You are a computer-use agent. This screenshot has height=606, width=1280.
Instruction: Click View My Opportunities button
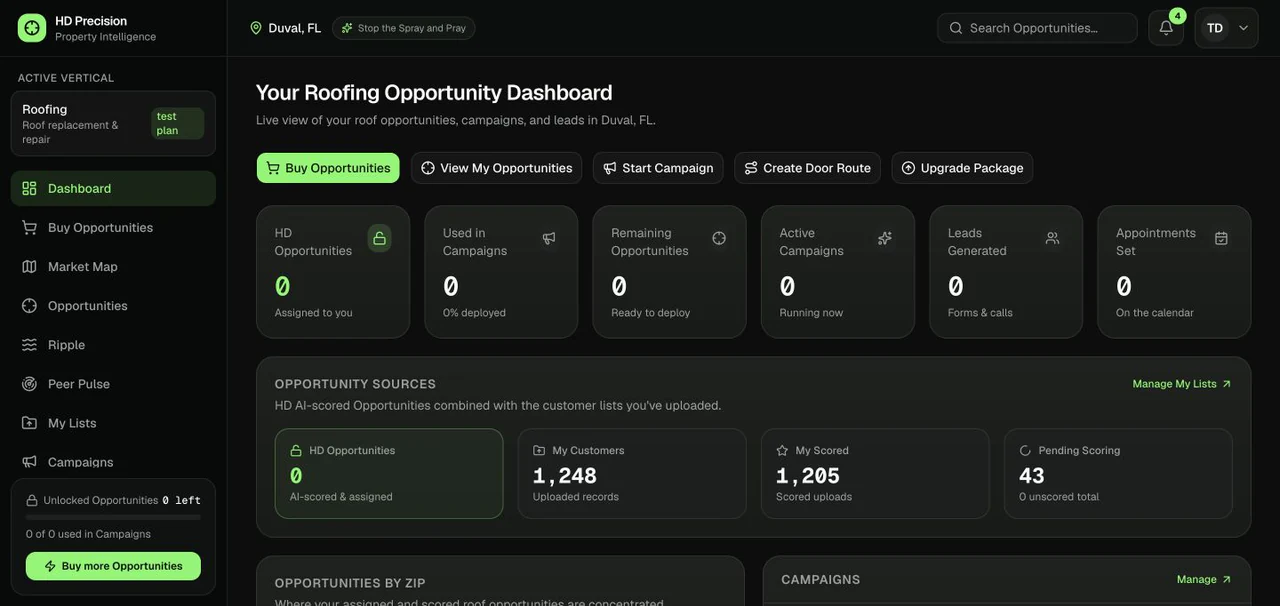[x=497, y=168]
